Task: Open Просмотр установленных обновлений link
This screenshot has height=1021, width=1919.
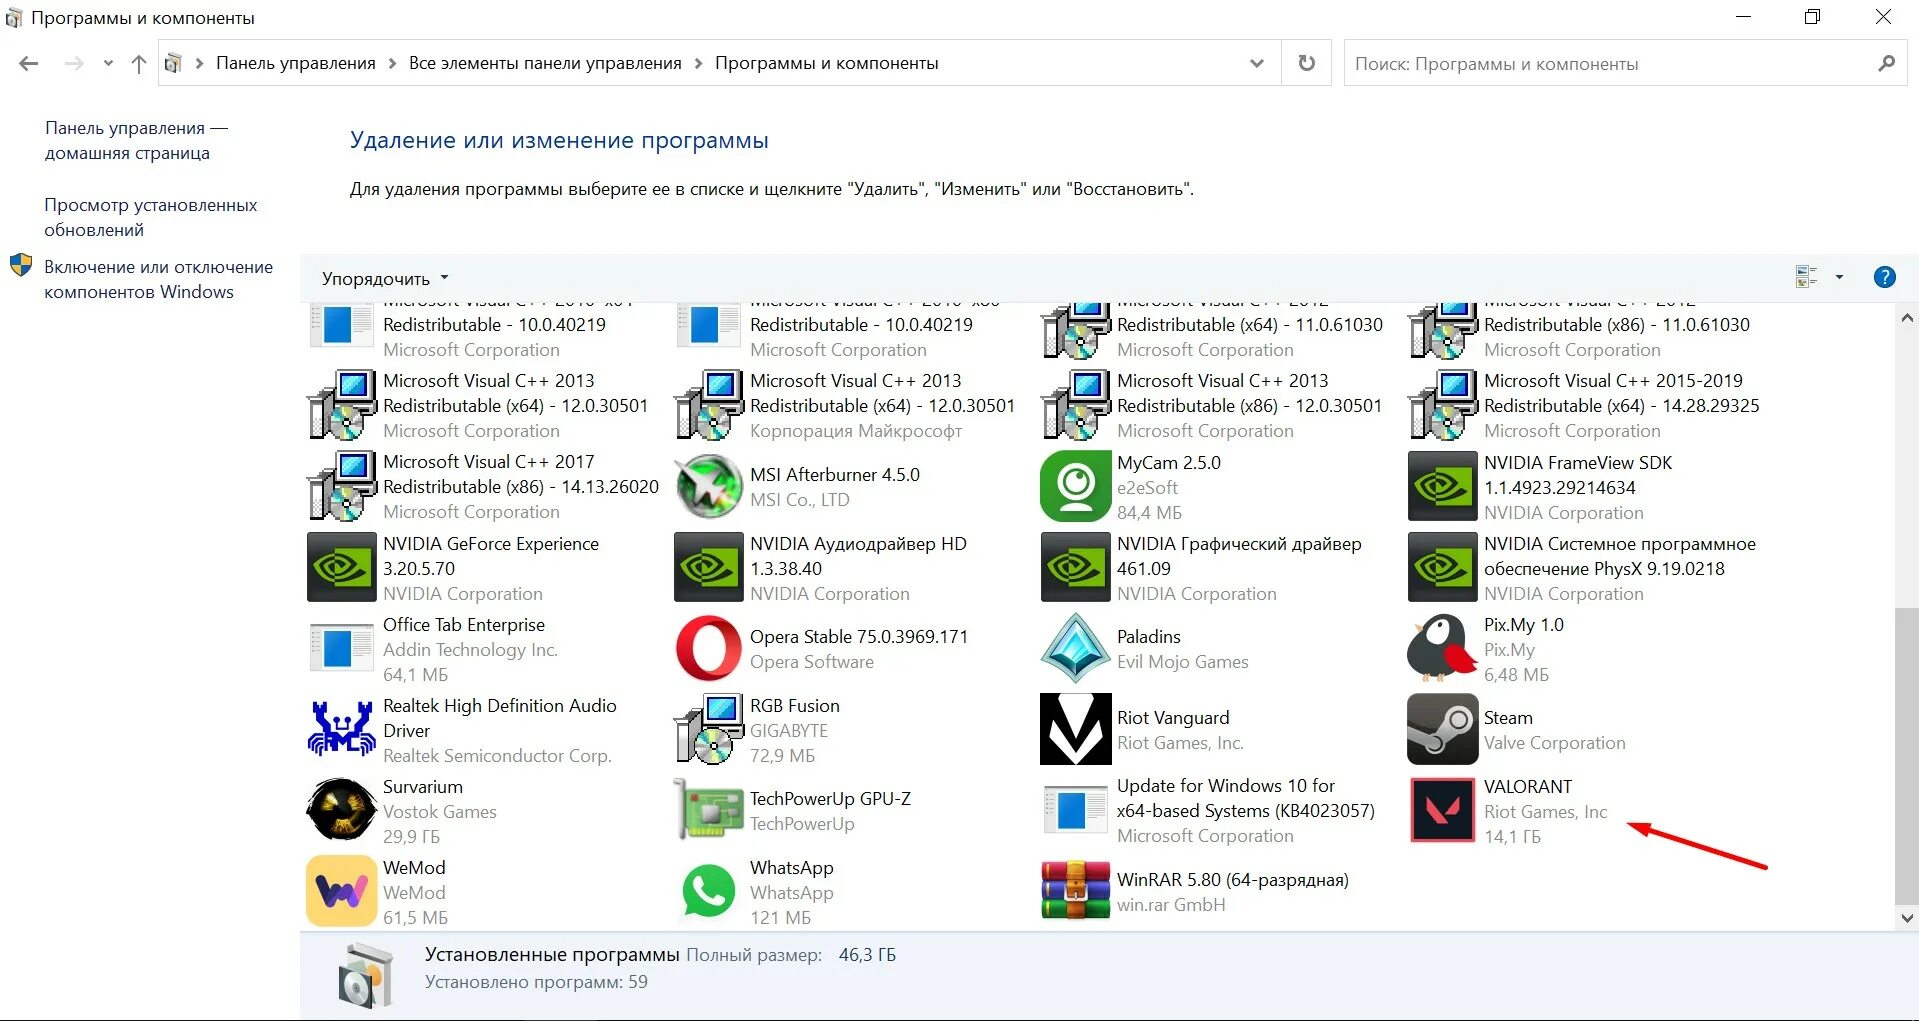Action: click(151, 217)
